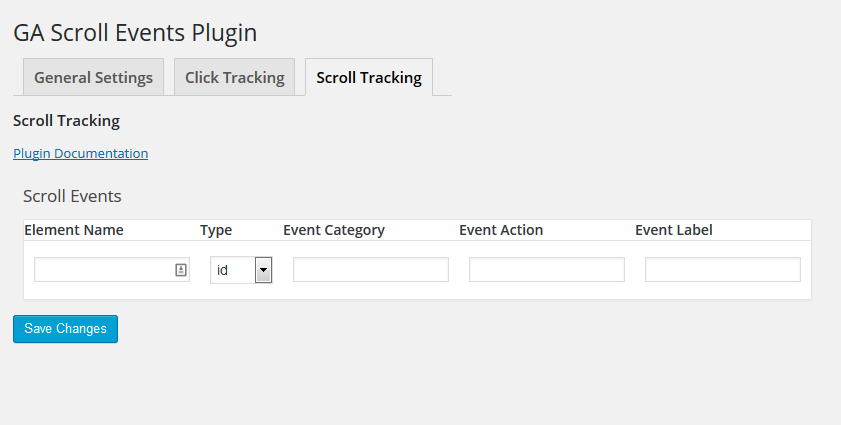Switch to the General Settings tab
Viewport: 841px width, 425px height.
coord(93,77)
